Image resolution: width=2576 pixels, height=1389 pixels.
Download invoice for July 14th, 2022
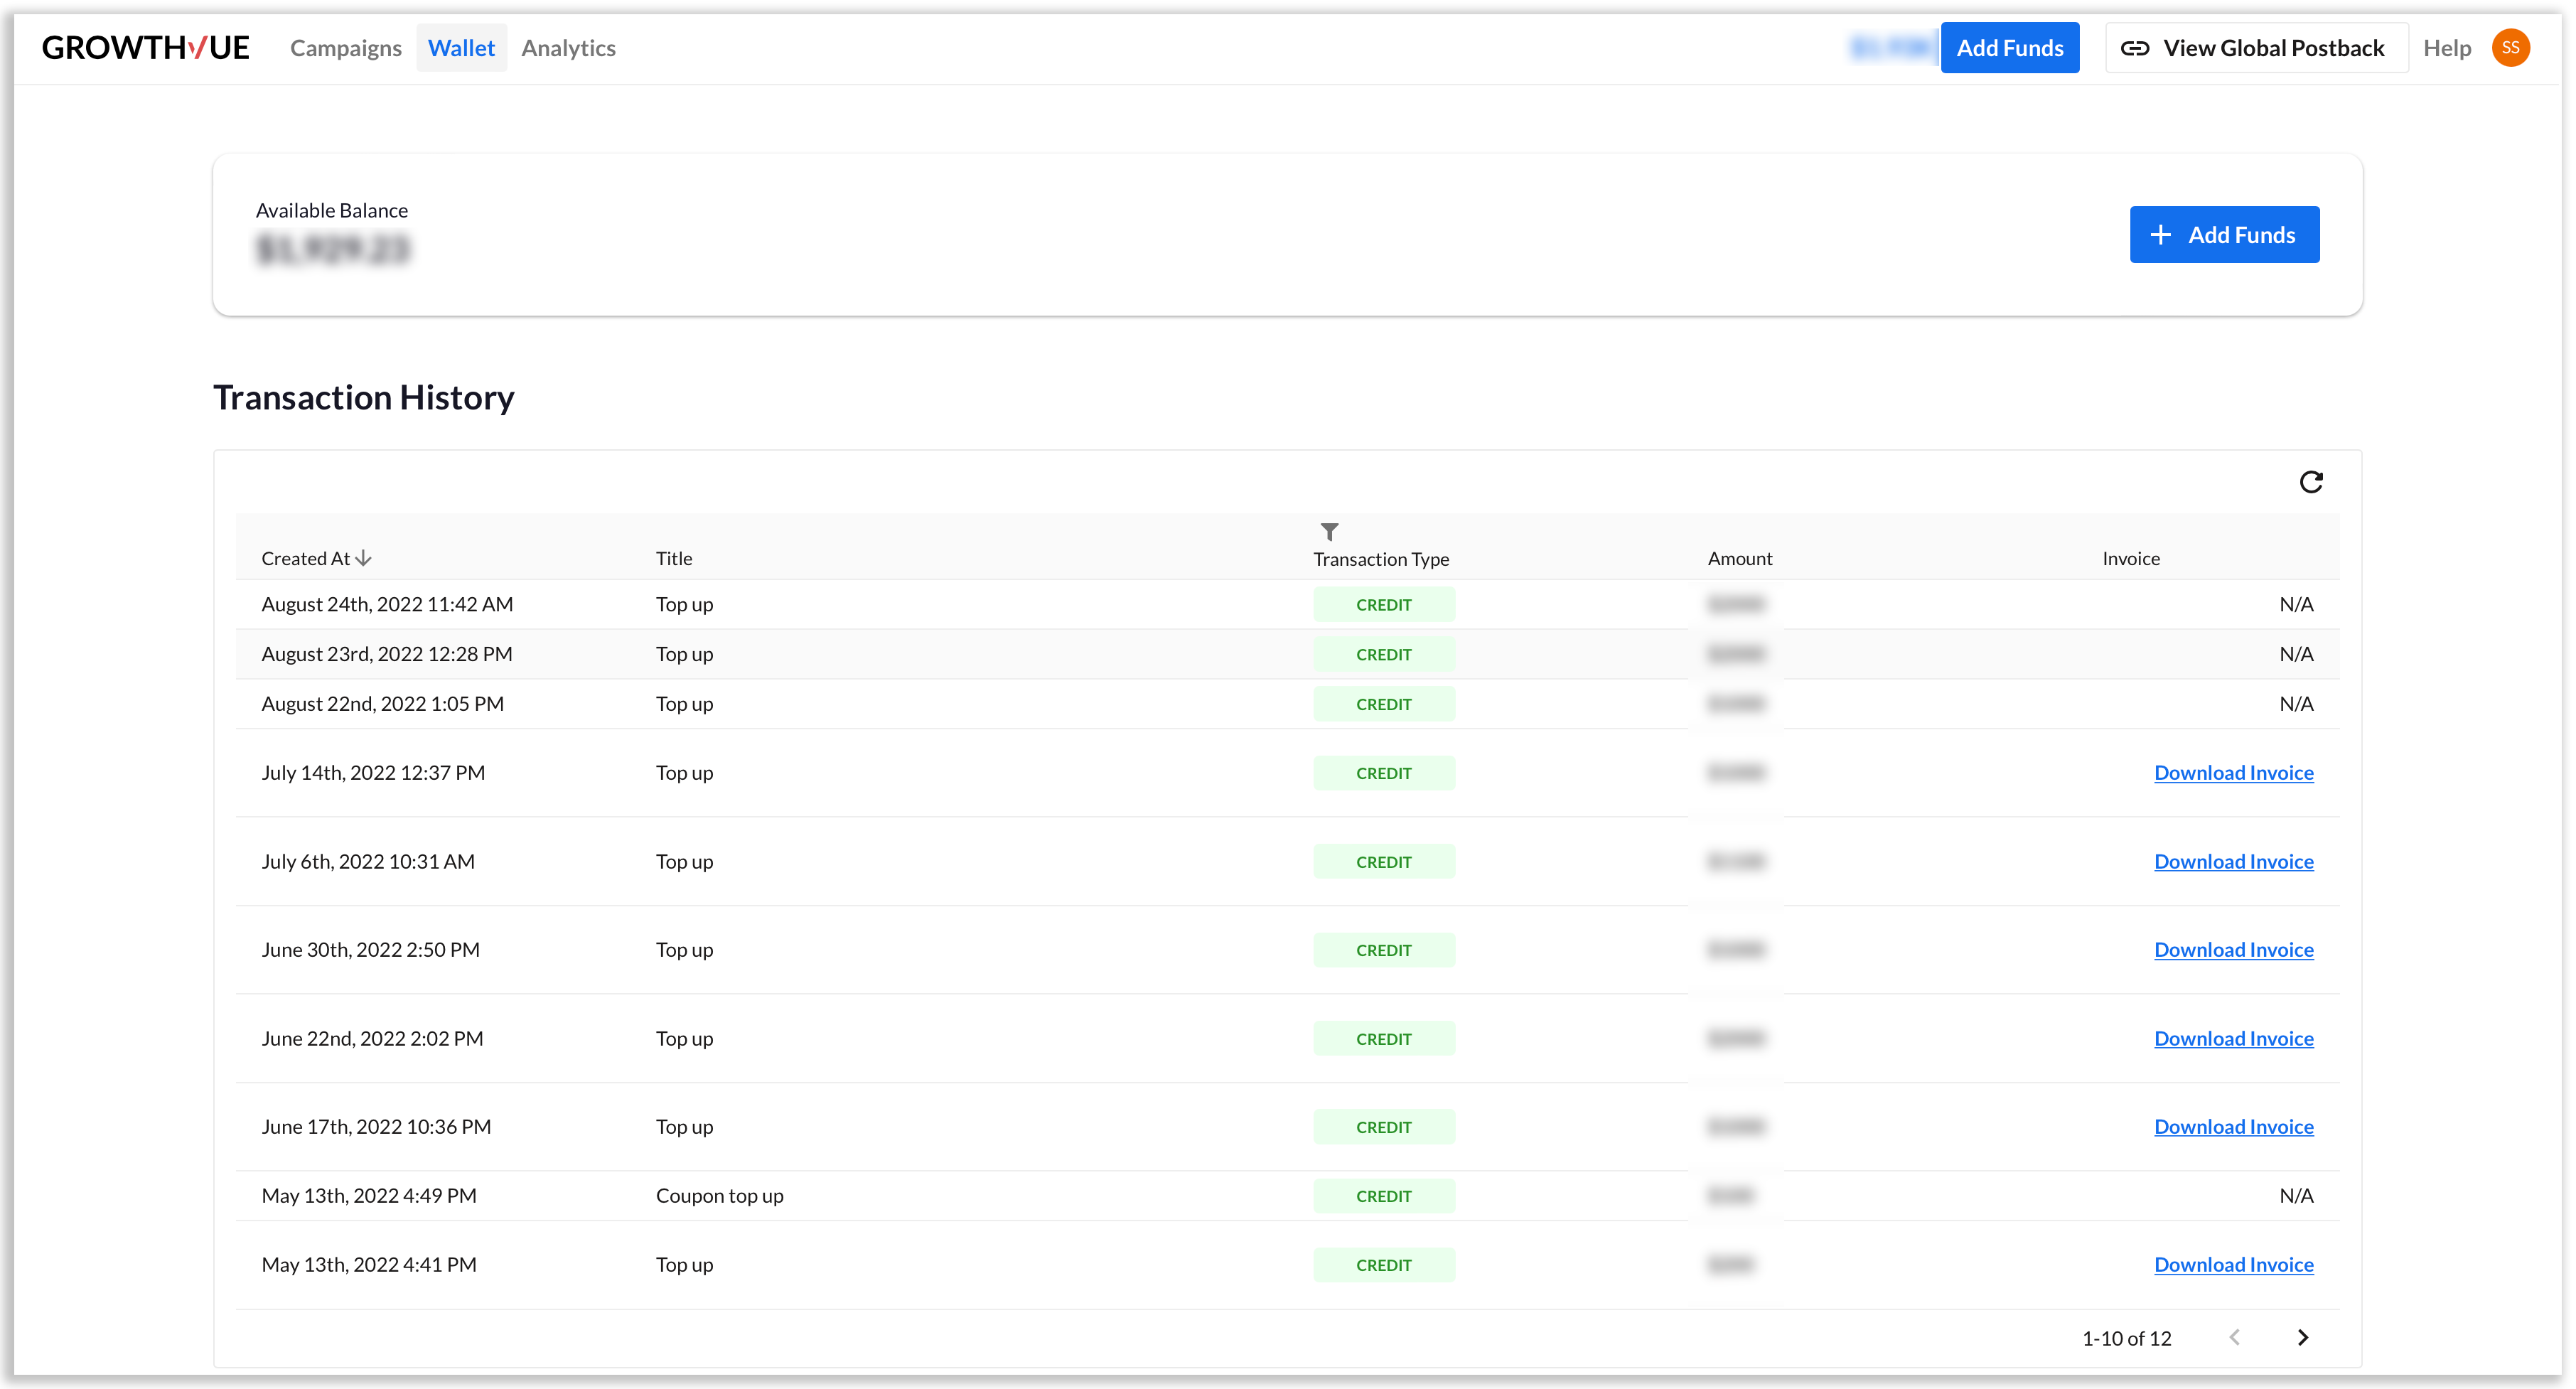click(x=2233, y=772)
